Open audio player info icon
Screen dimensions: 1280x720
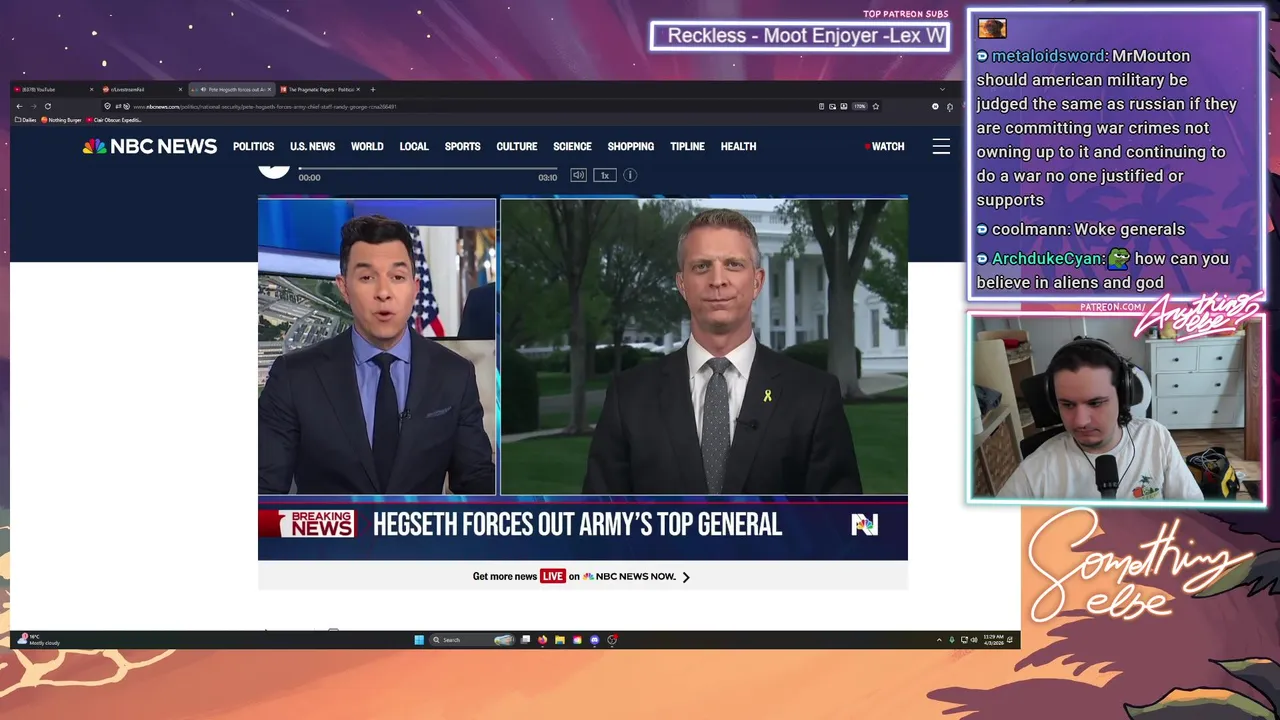[630, 175]
